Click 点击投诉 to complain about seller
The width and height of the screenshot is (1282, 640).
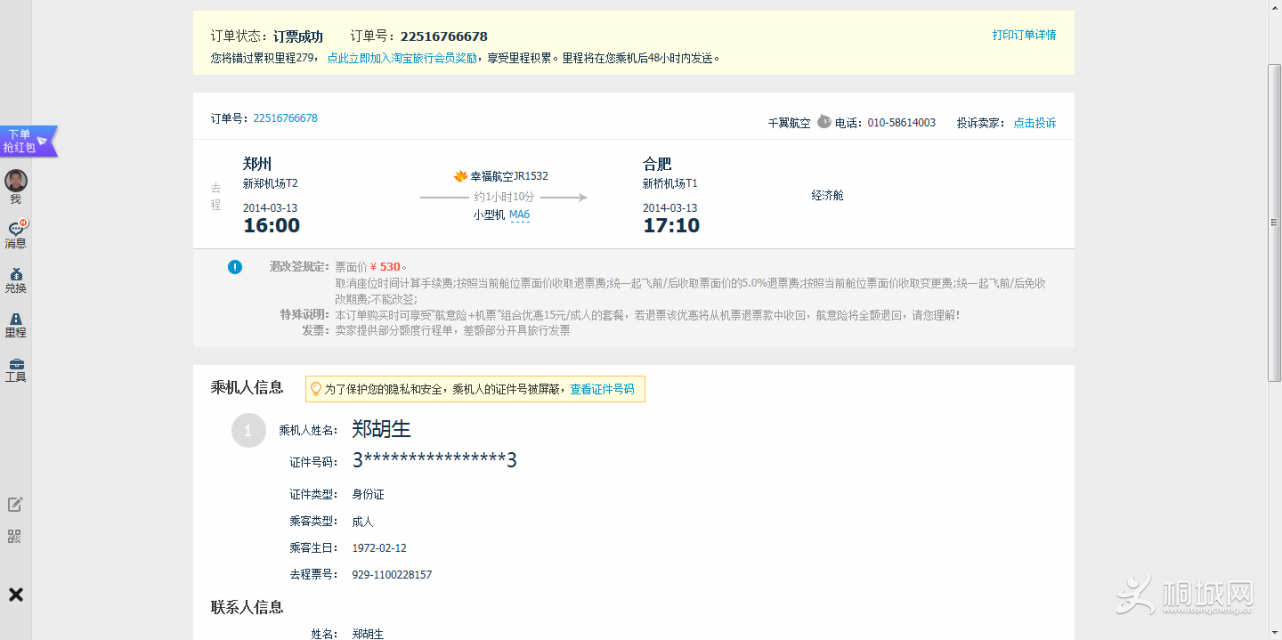1034,123
